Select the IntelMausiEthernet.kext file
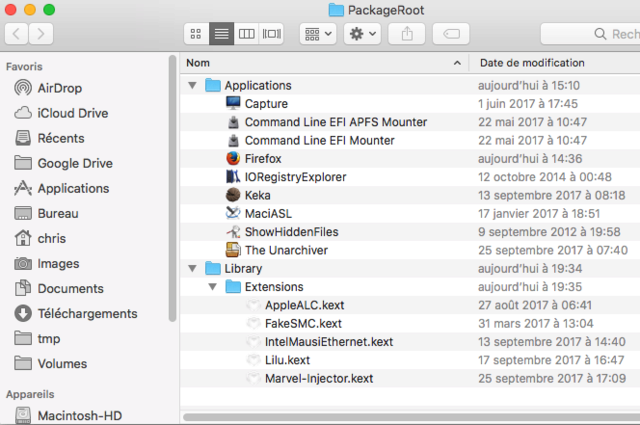Viewport: 640px width, 425px height. [x=410, y=342]
